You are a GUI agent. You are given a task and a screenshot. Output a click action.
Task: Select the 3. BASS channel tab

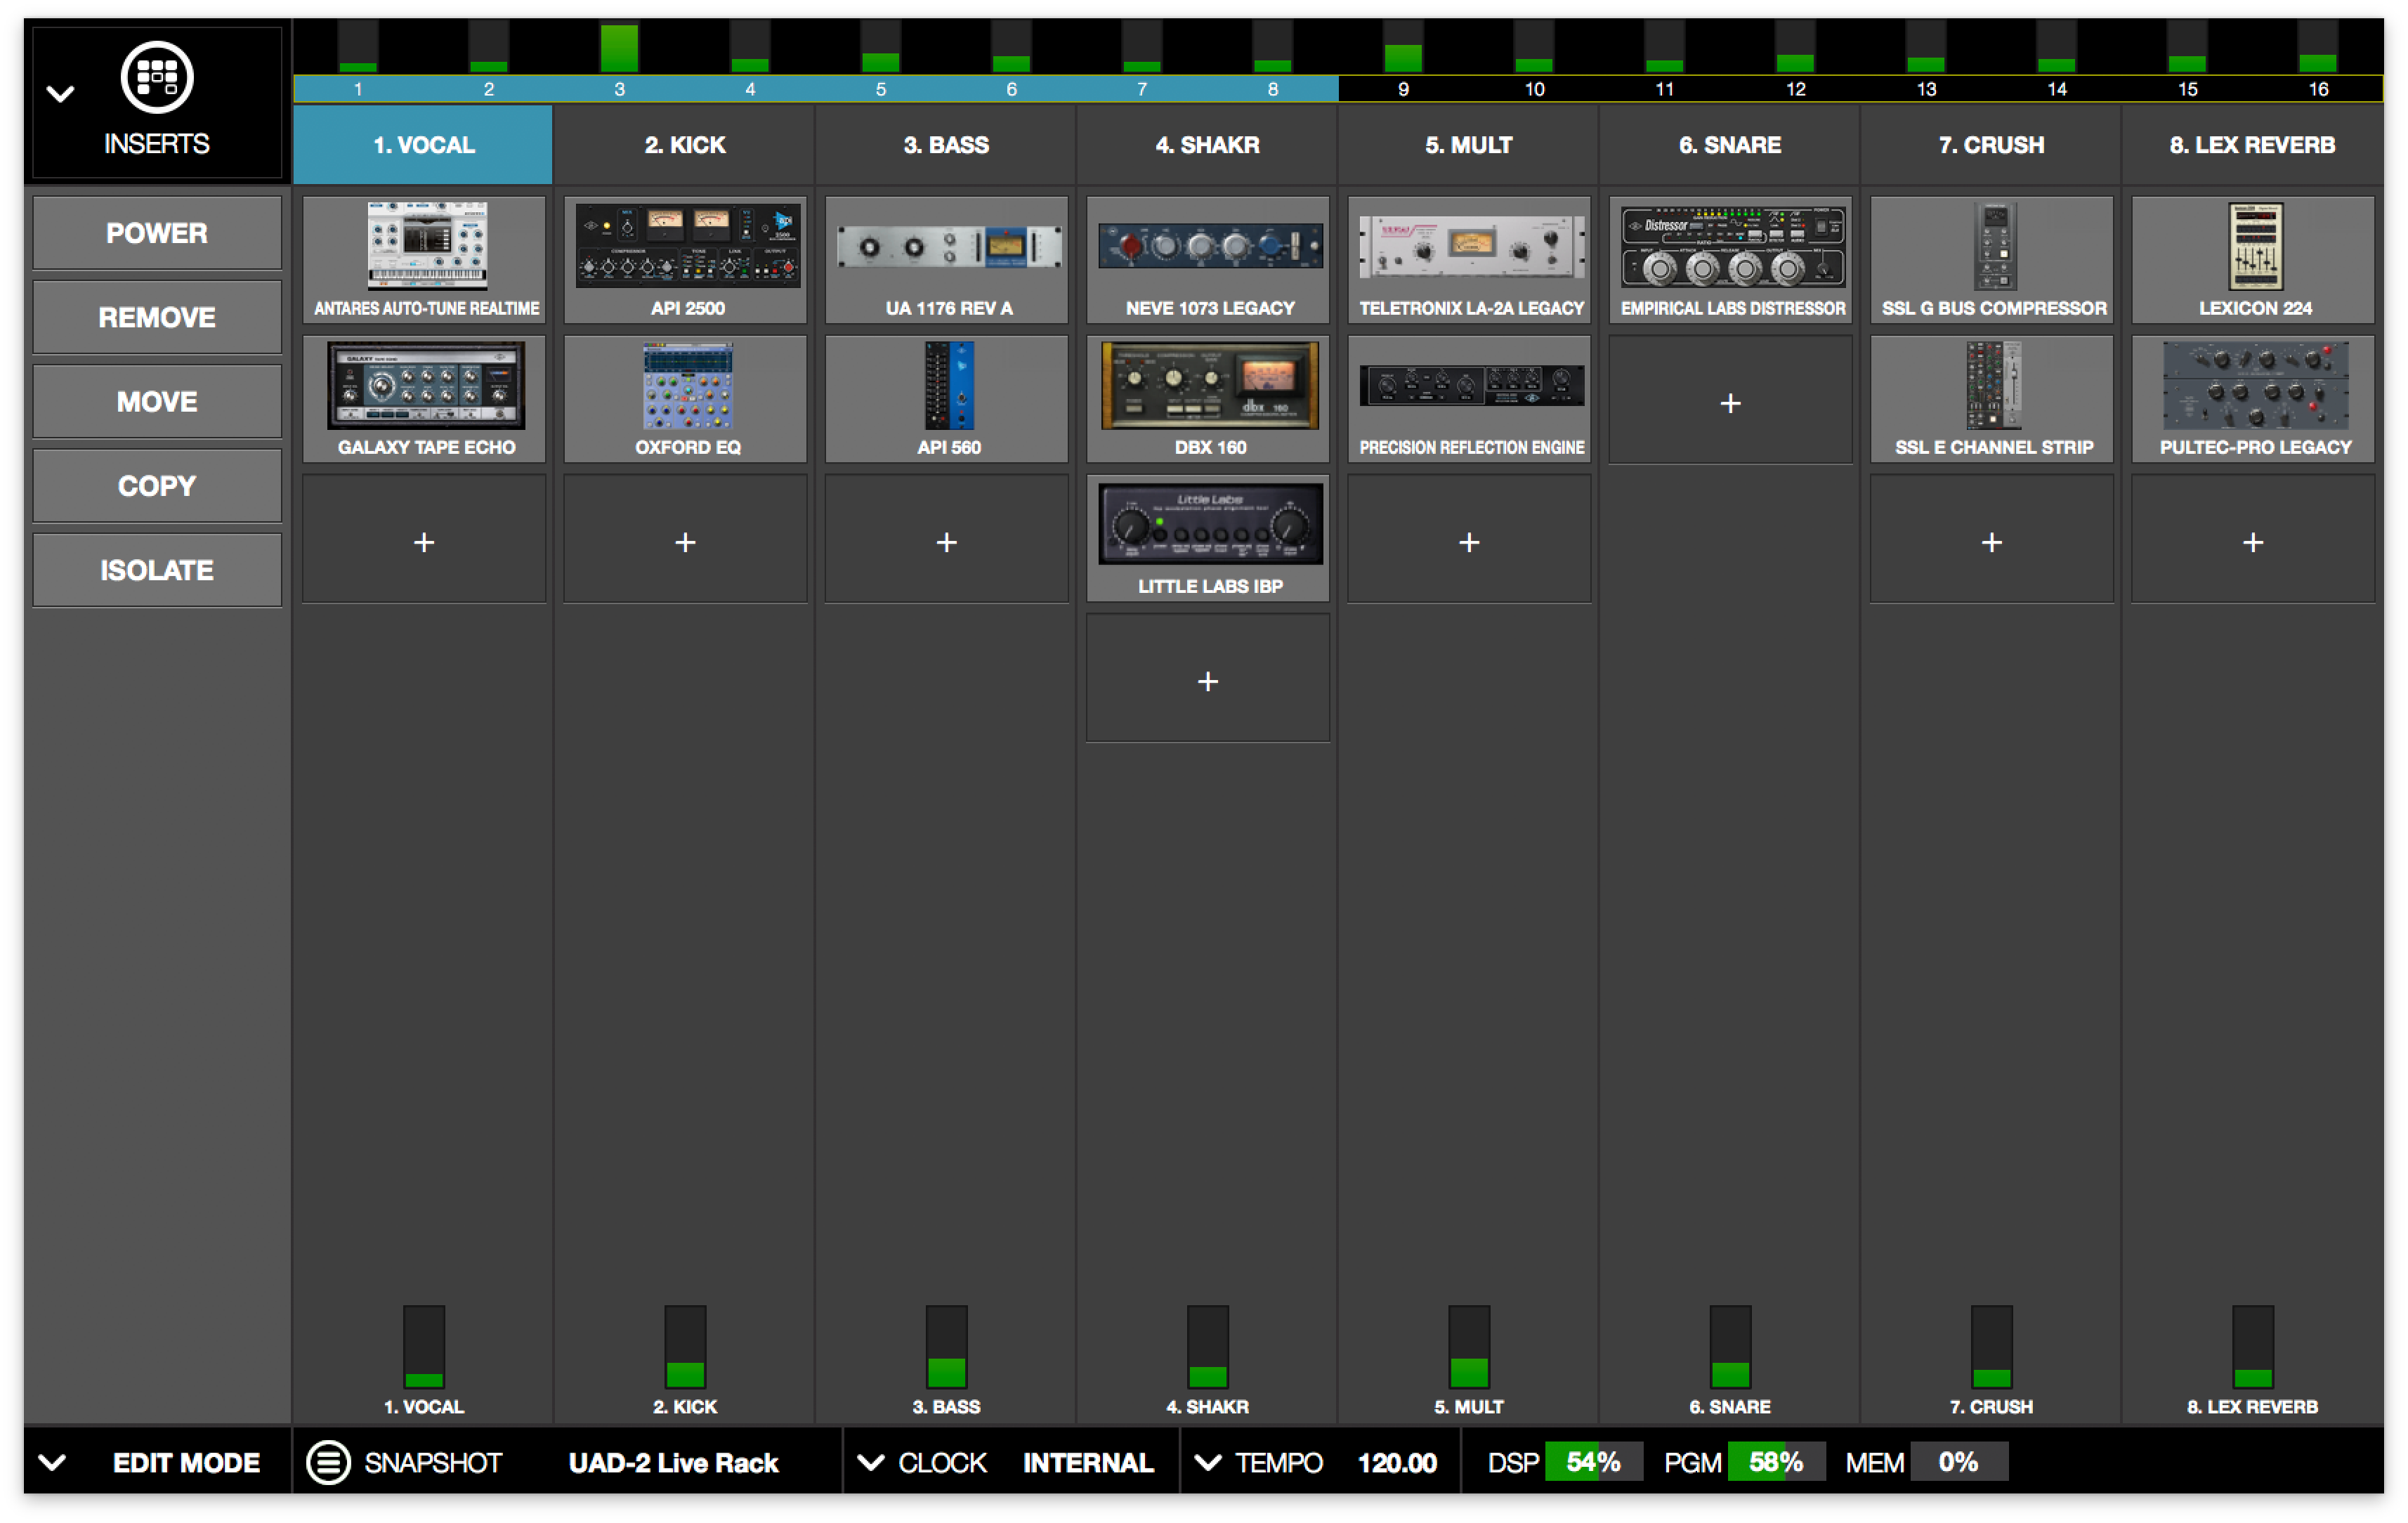(946, 145)
